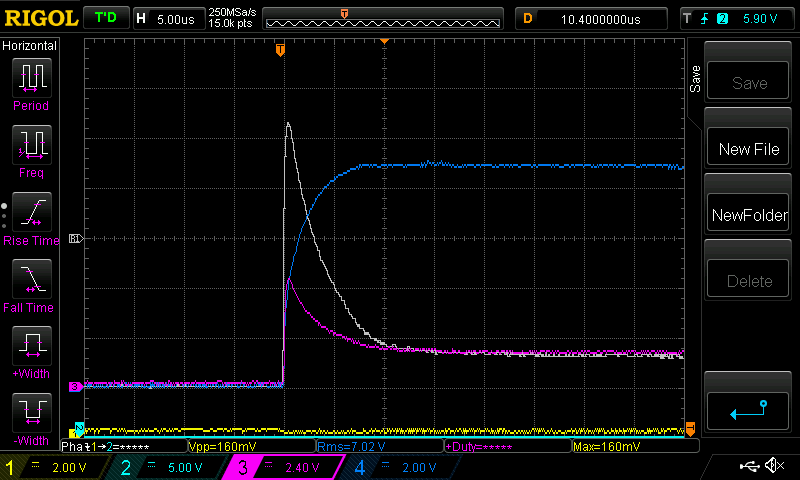Toggle channel 4 at 2.00 V
This screenshot has height=480, width=800.
404,467
